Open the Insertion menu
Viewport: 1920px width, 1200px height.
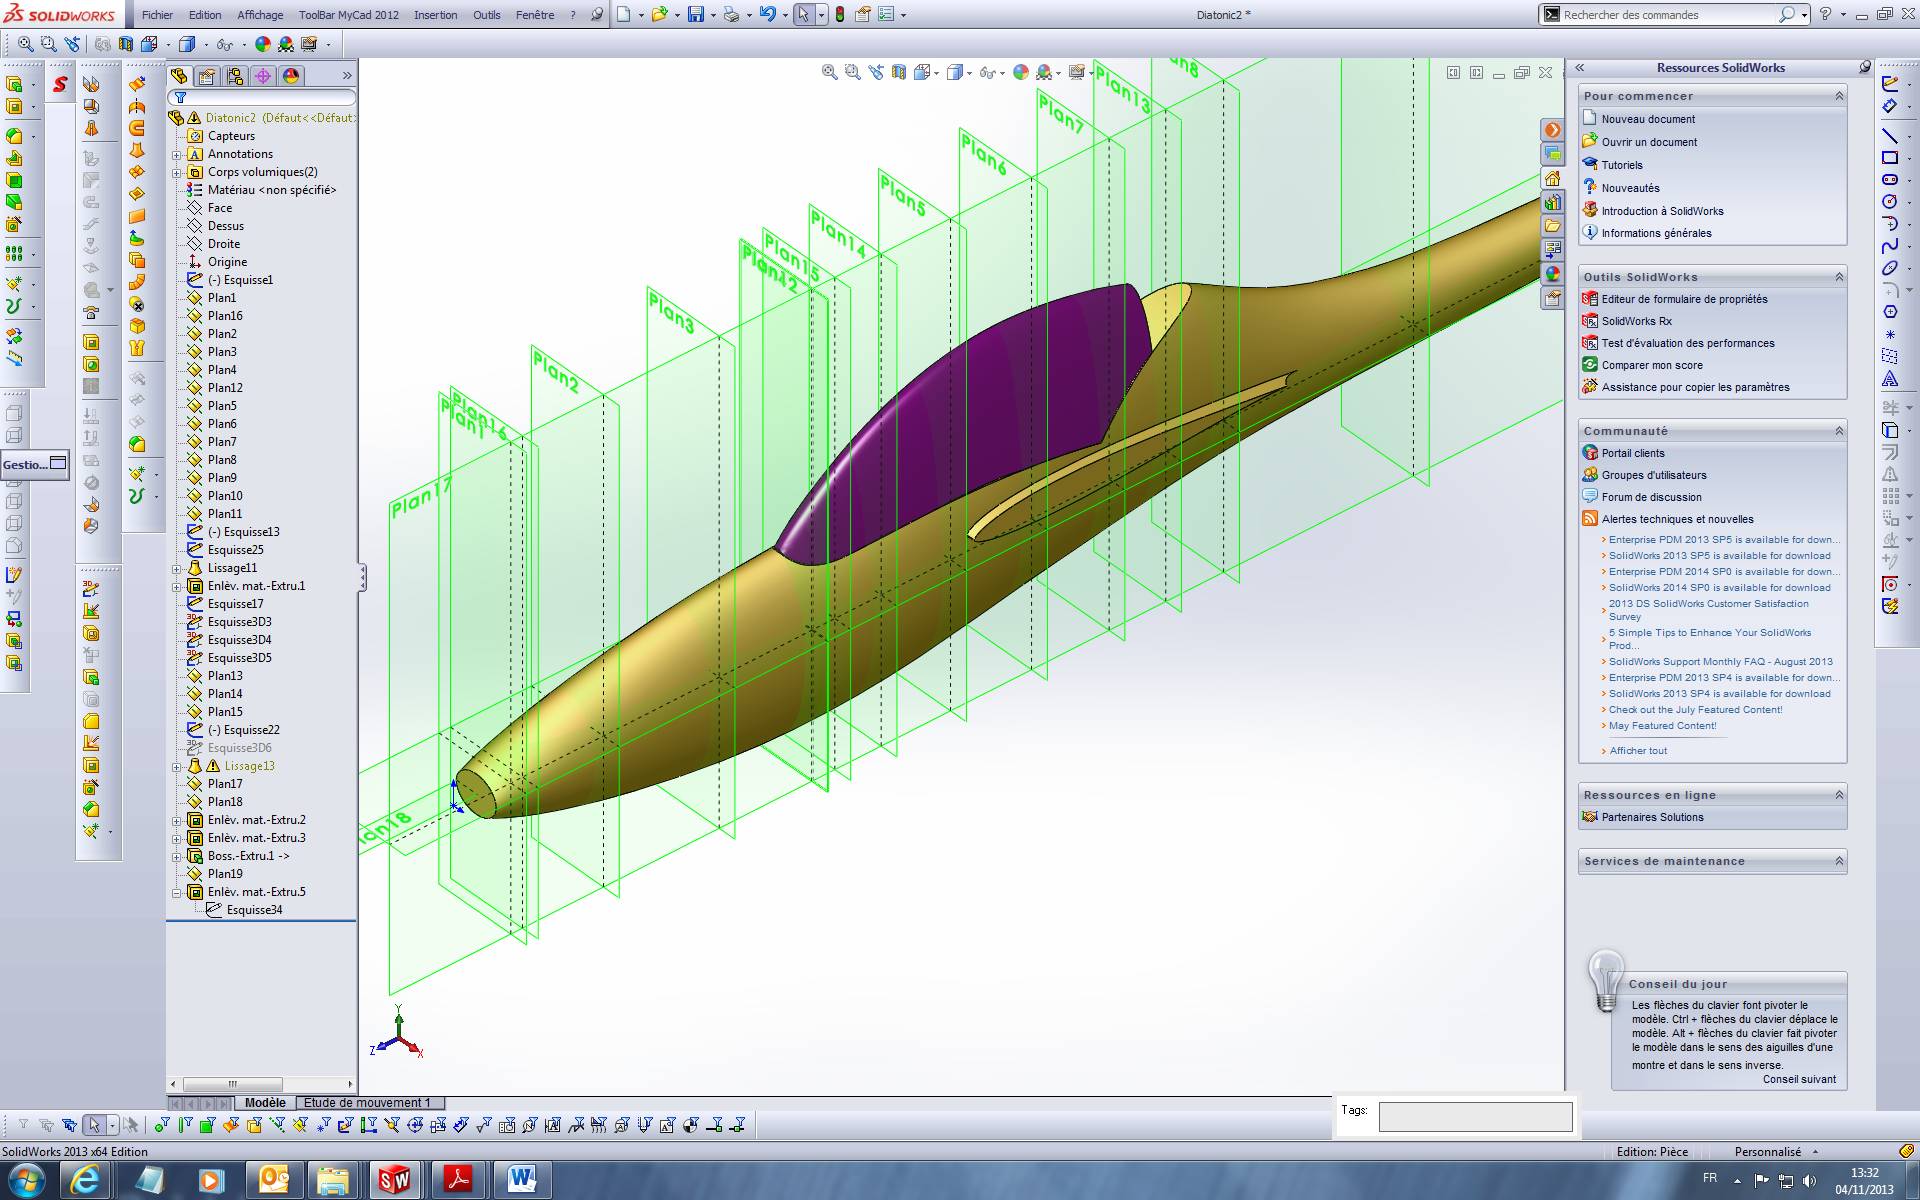coord(436,15)
